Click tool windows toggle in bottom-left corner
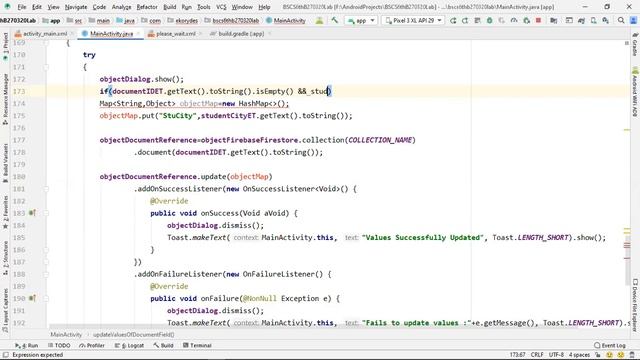Viewport: 640px width, 360px height. click(5, 355)
